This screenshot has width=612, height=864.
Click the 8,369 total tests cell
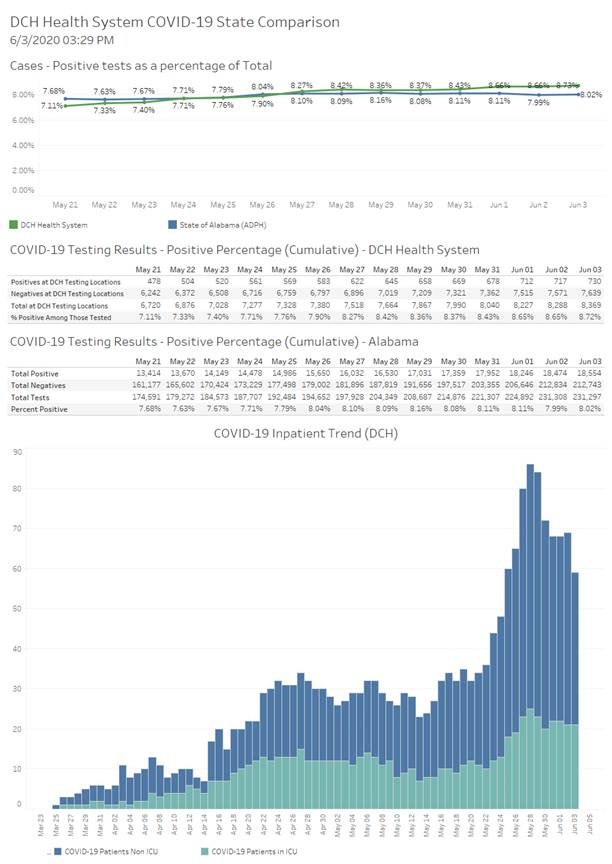(591, 305)
